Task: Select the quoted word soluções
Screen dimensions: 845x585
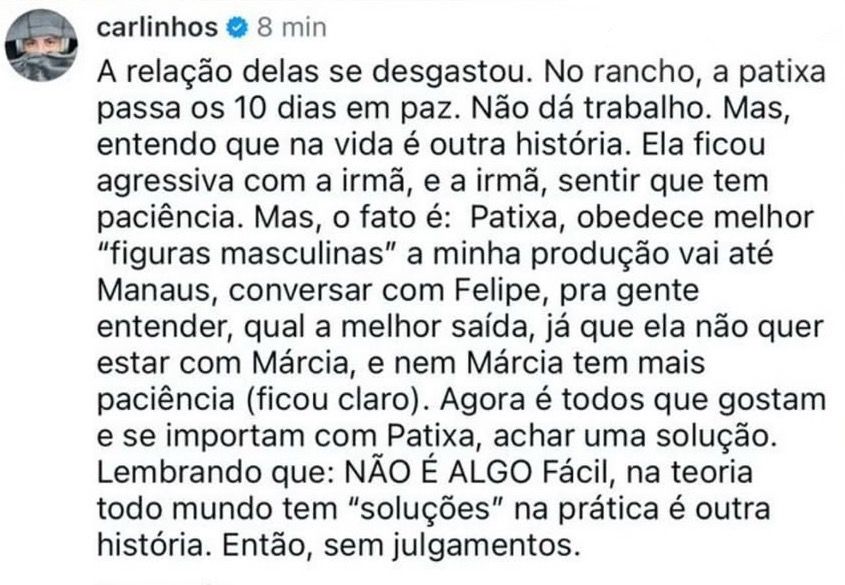Action: tap(427, 510)
